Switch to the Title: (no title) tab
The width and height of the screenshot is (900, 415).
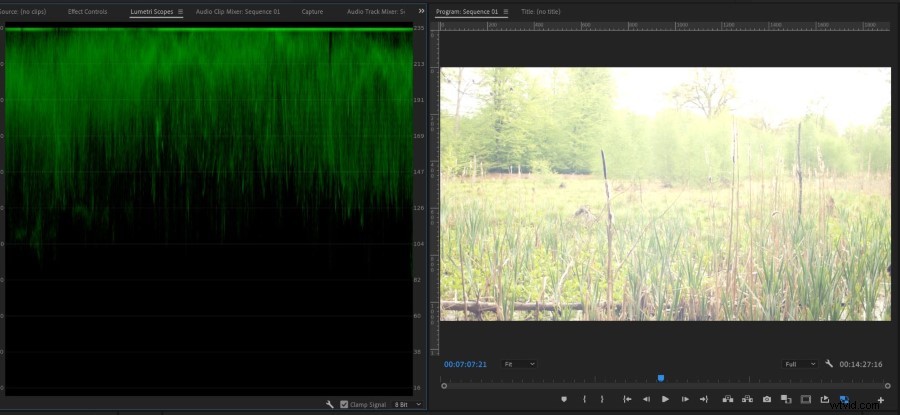(541, 11)
